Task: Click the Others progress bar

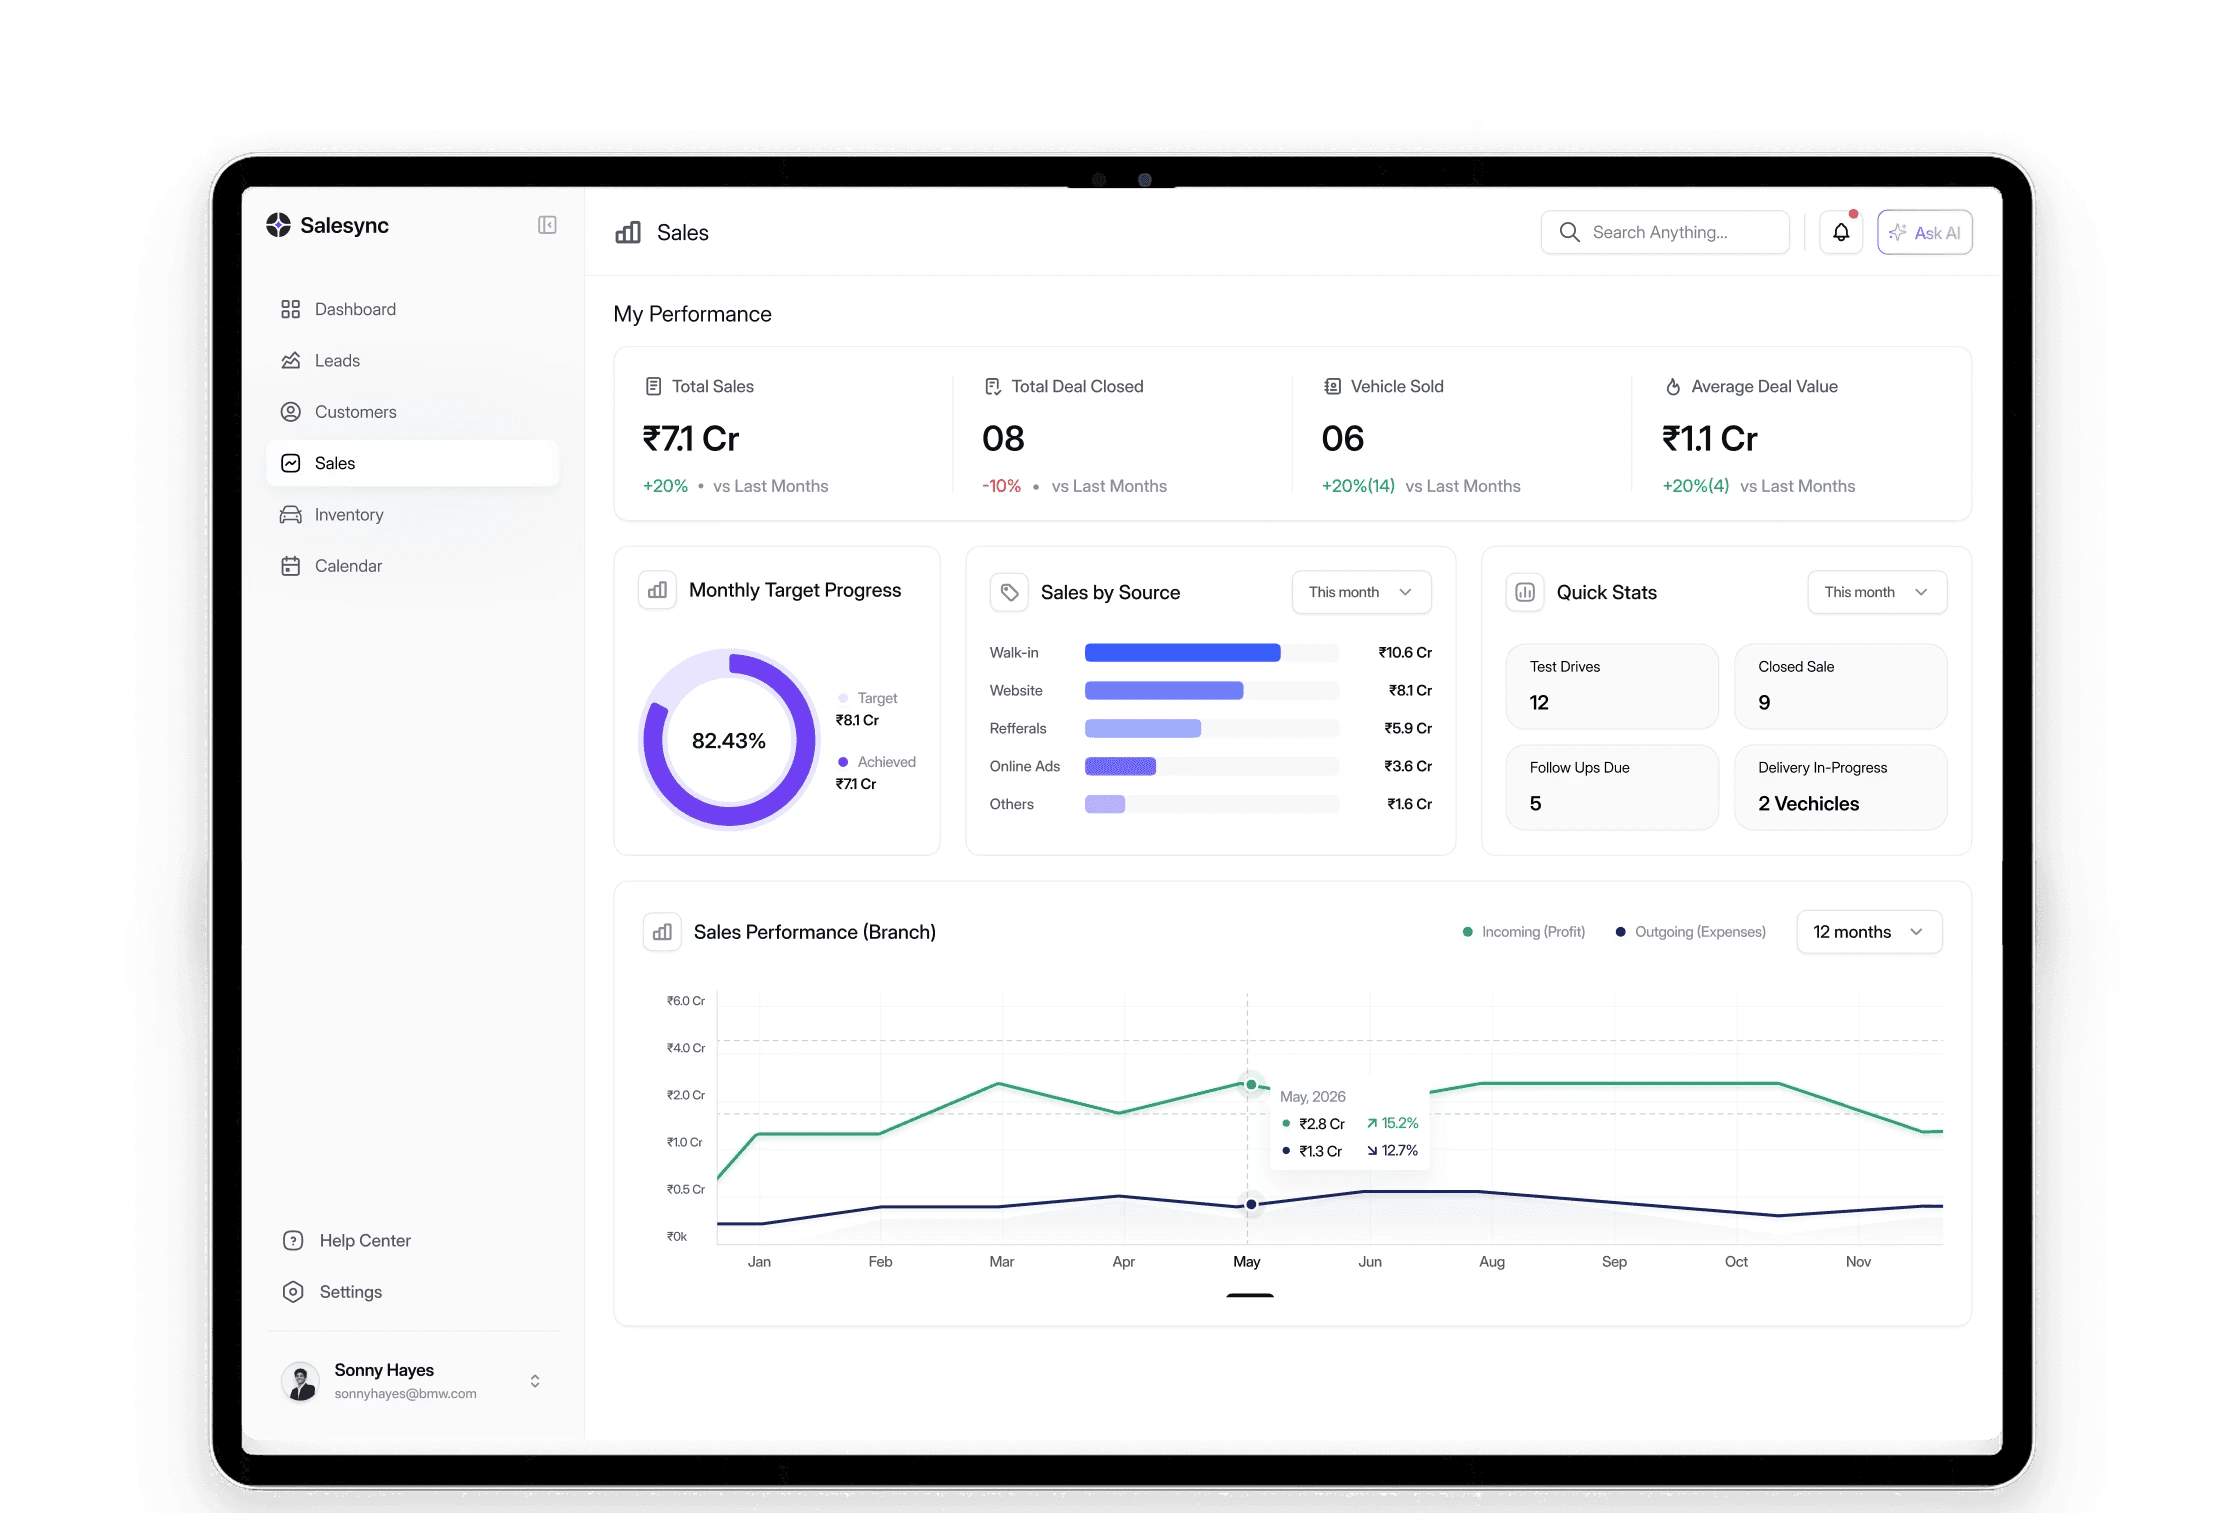Action: coord(1212,804)
